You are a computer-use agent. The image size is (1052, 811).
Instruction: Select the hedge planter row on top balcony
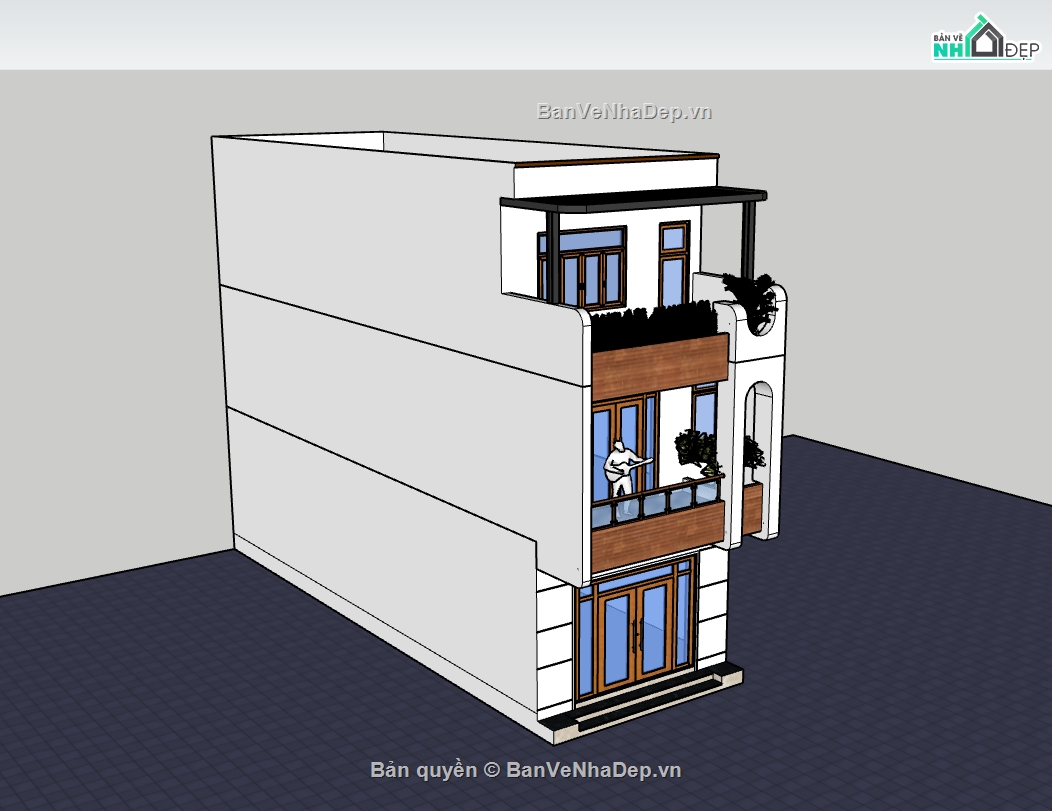[x=654, y=326]
